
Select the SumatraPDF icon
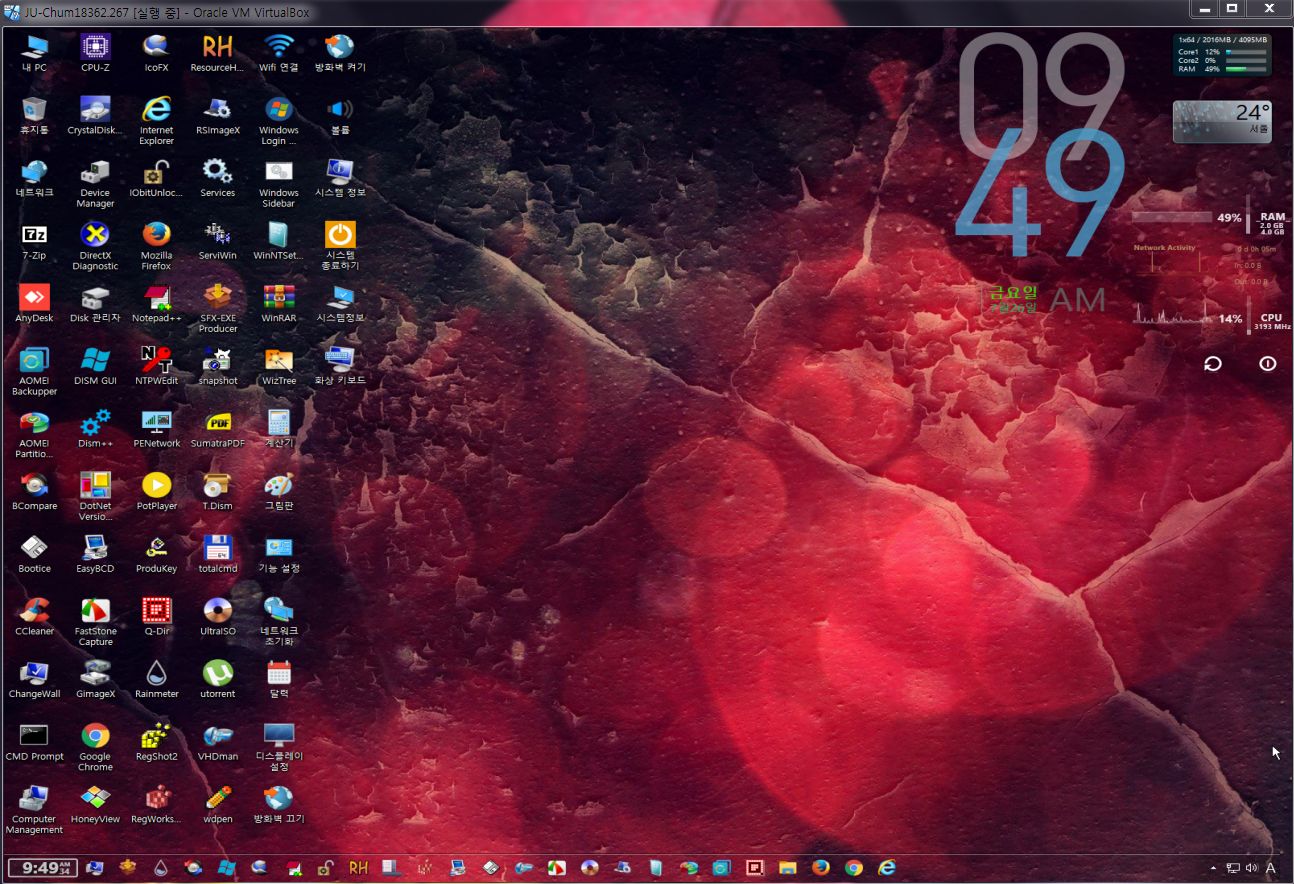[x=217, y=429]
